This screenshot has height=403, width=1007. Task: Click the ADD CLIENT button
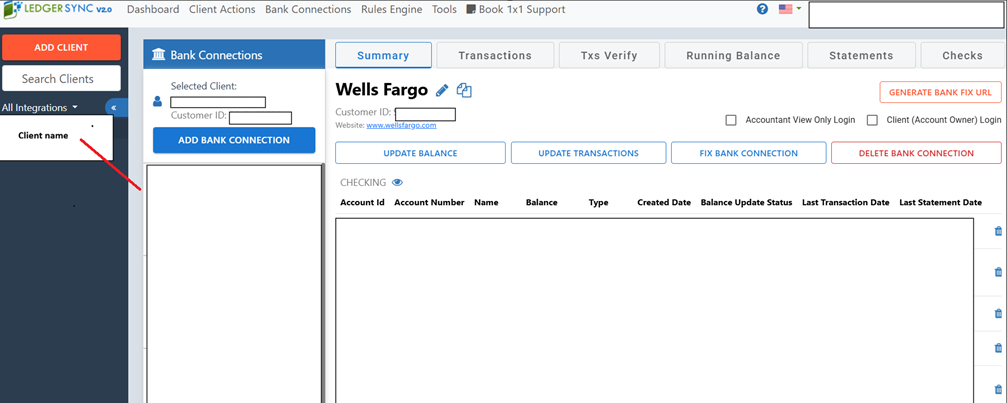(62, 47)
